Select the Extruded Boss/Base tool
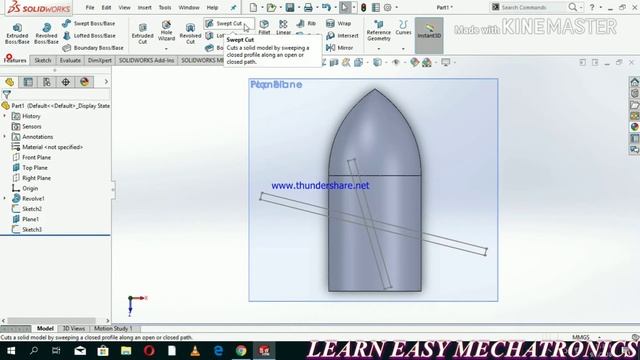The width and height of the screenshot is (640, 360). [x=17, y=33]
